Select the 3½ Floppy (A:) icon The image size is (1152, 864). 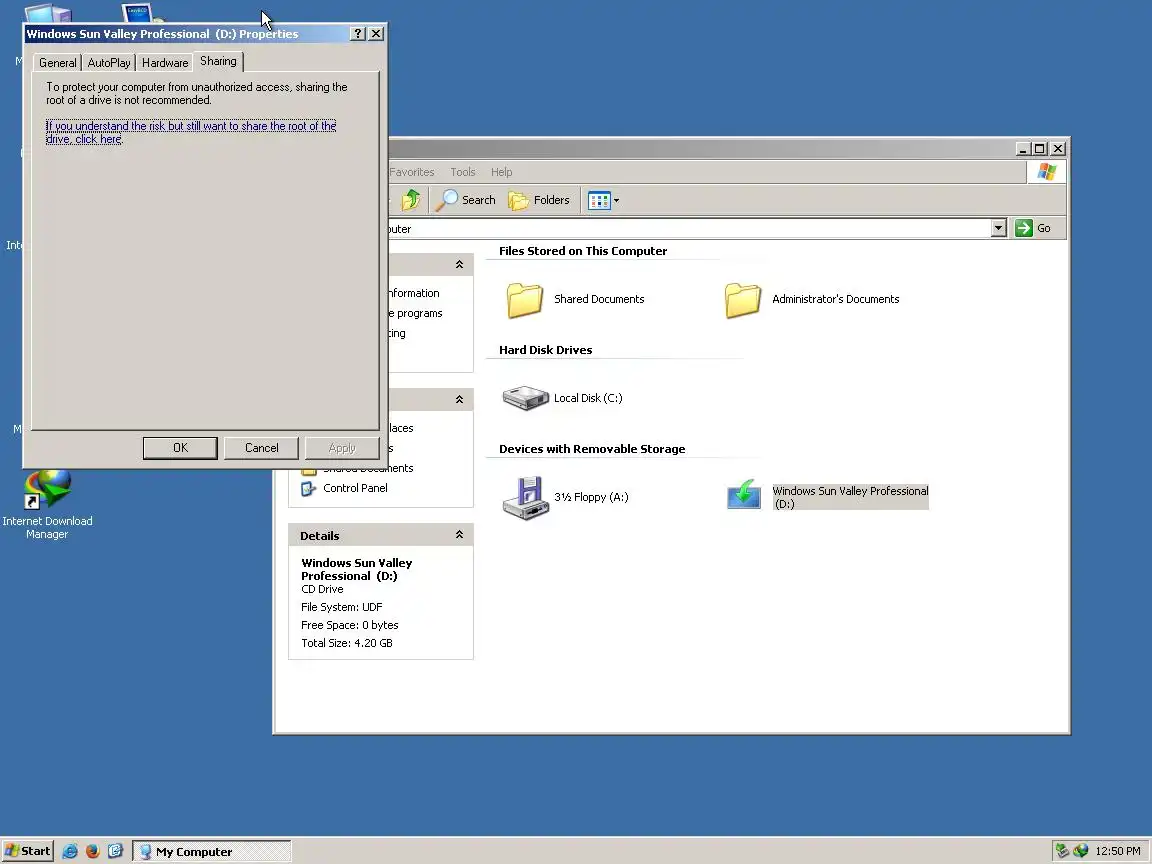click(525, 497)
